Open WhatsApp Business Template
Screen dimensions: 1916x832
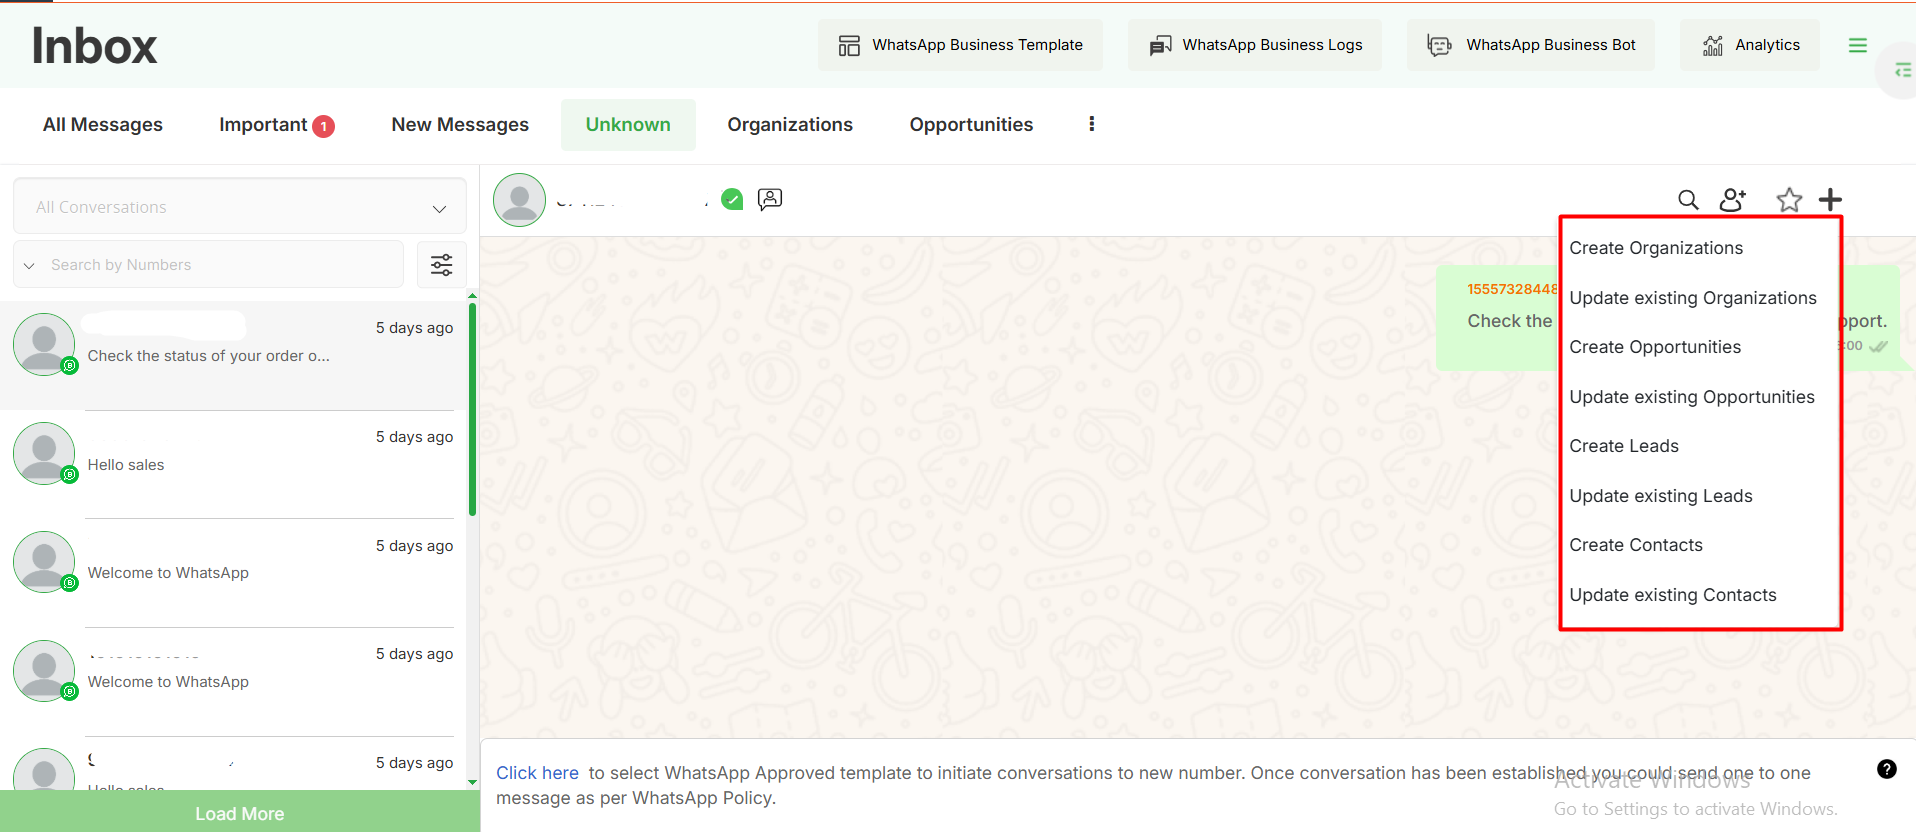coord(960,45)
